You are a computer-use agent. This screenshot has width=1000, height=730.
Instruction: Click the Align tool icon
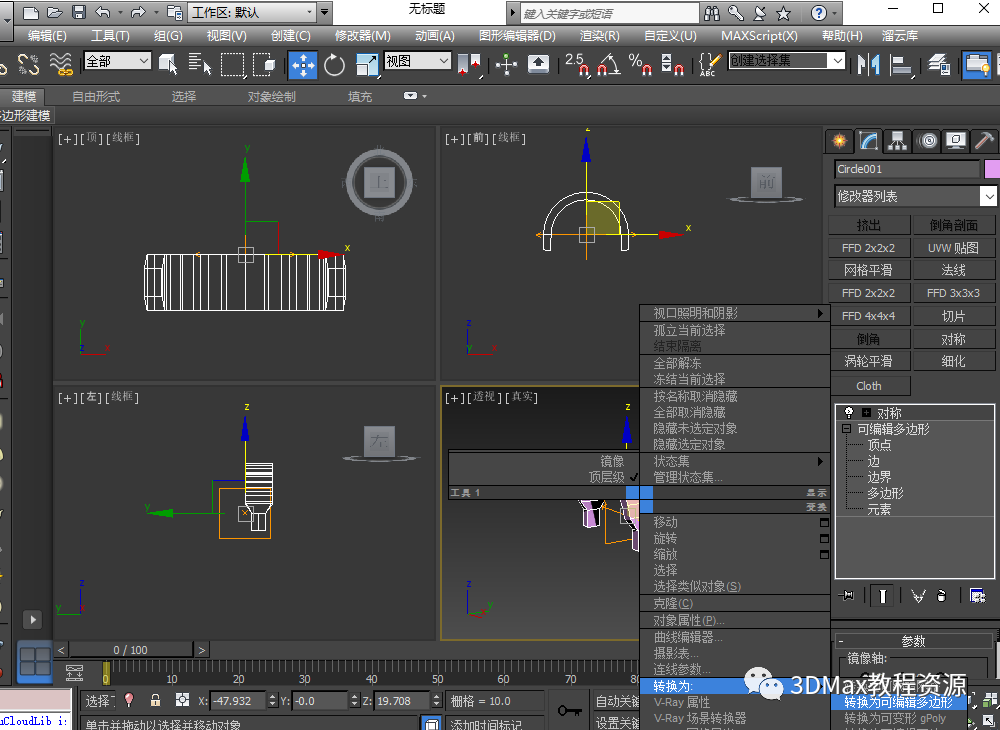point(901,65)
